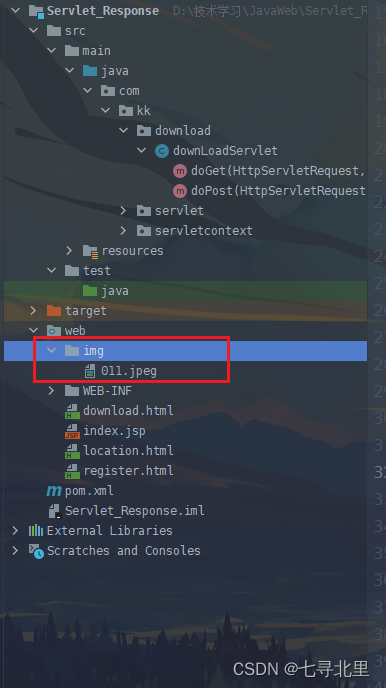Viewport: 386px width, 688px height.
Task: Expand Scratches and Consoles chevron
Action: point(16,550)
